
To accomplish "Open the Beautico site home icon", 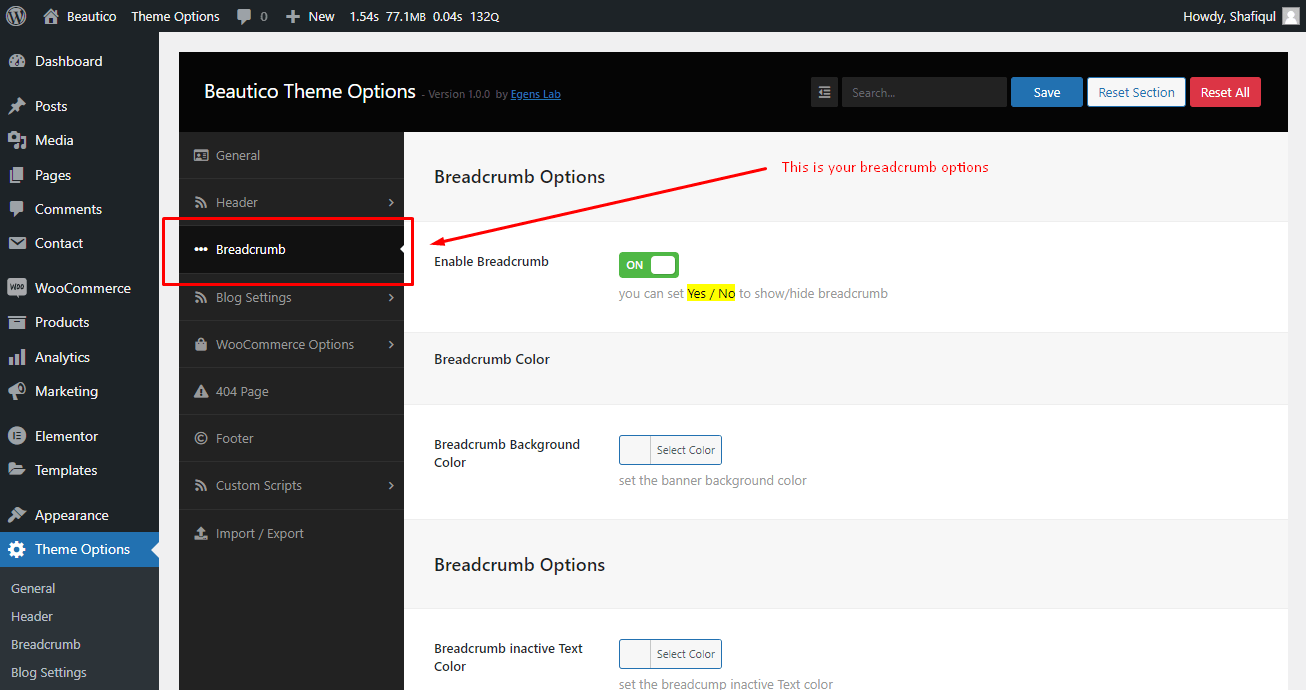I will pyautogui.click(x=51, y=16).
